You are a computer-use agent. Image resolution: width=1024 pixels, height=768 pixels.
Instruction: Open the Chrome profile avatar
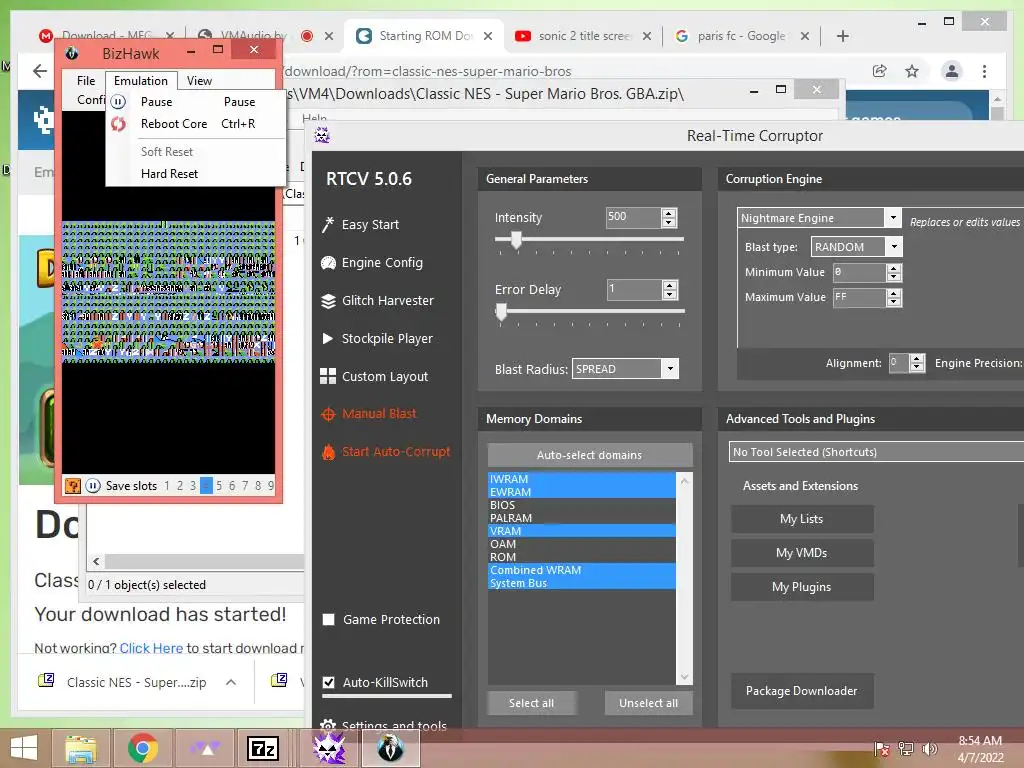click(x=952, y=71)
